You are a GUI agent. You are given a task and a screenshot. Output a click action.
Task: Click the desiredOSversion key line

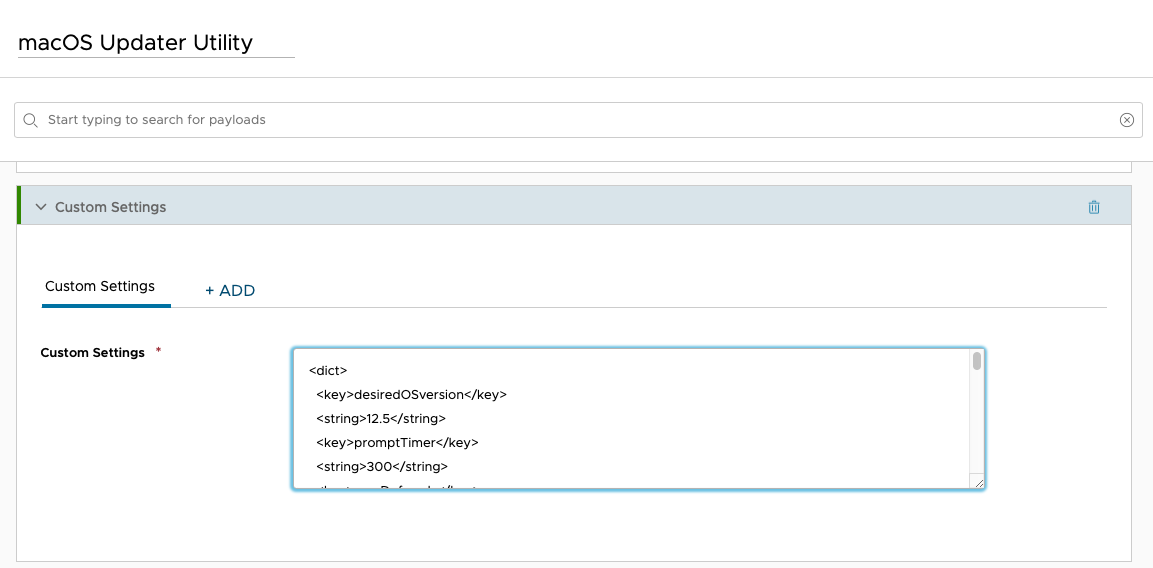tap(412, 395)
